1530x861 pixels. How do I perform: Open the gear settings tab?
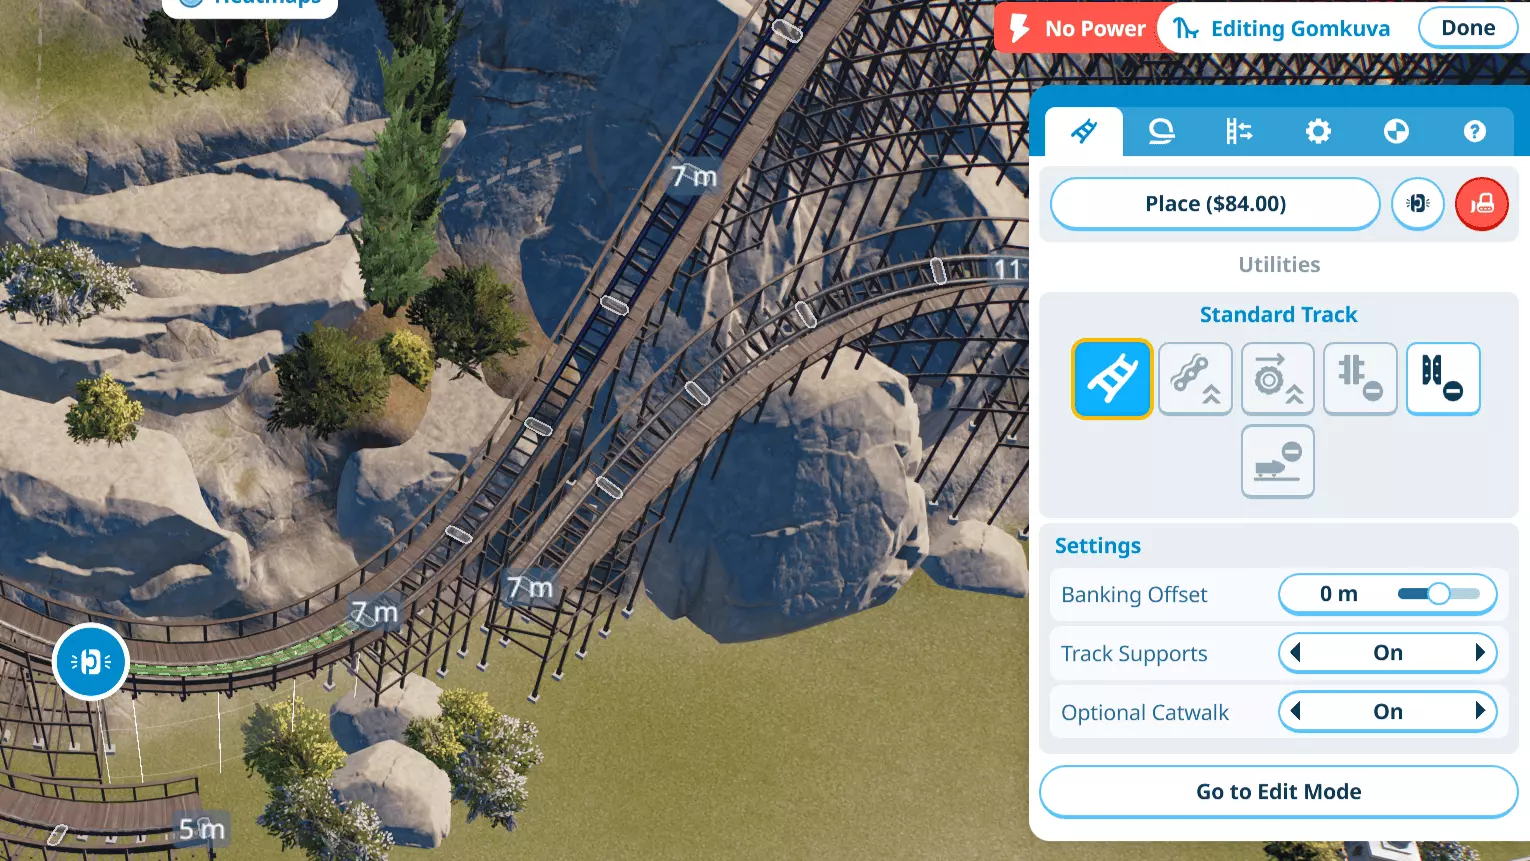tap(1318, 131)
